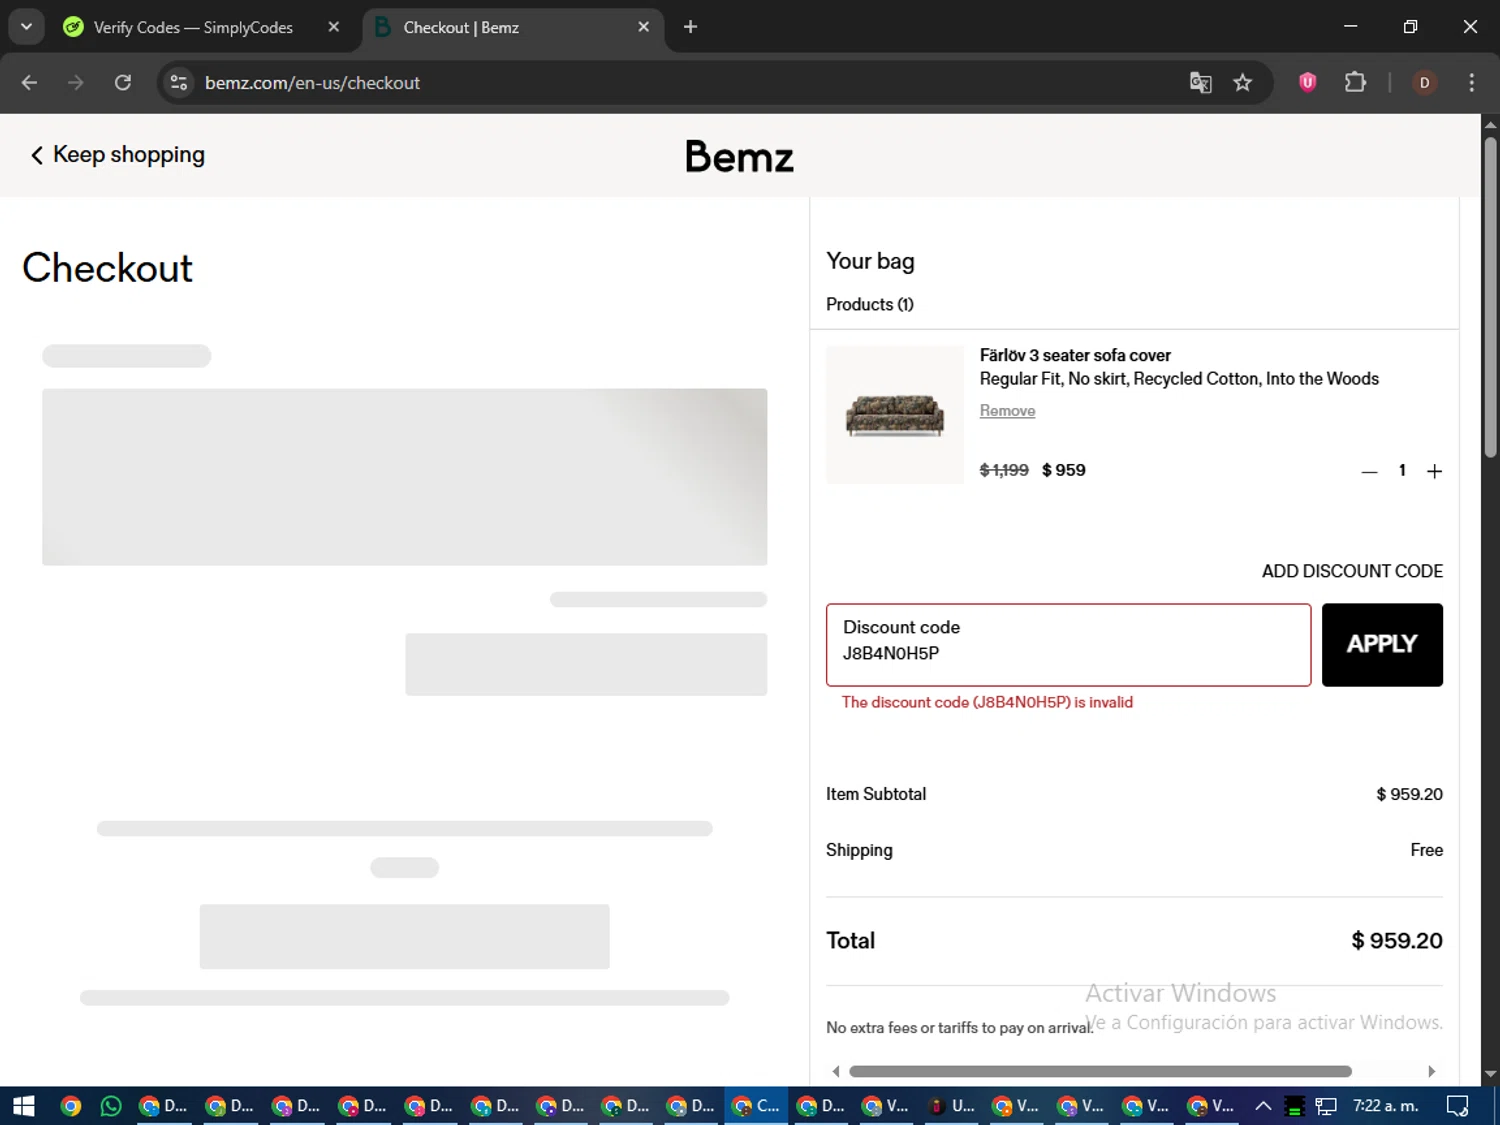Click the Bemz logo
Image resolution: width=1500 pixels, height=1125 pixels.
point(739,156)
